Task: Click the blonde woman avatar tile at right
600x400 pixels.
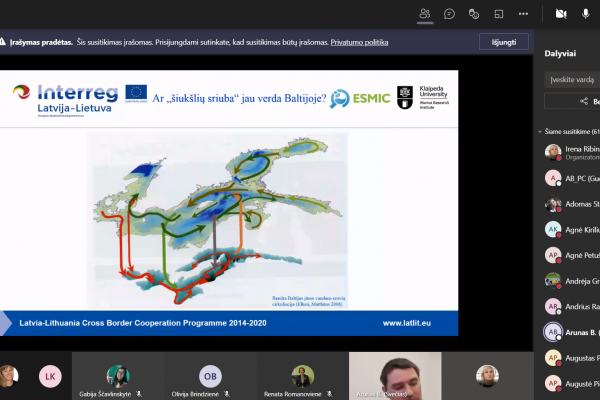Action: 487,376
